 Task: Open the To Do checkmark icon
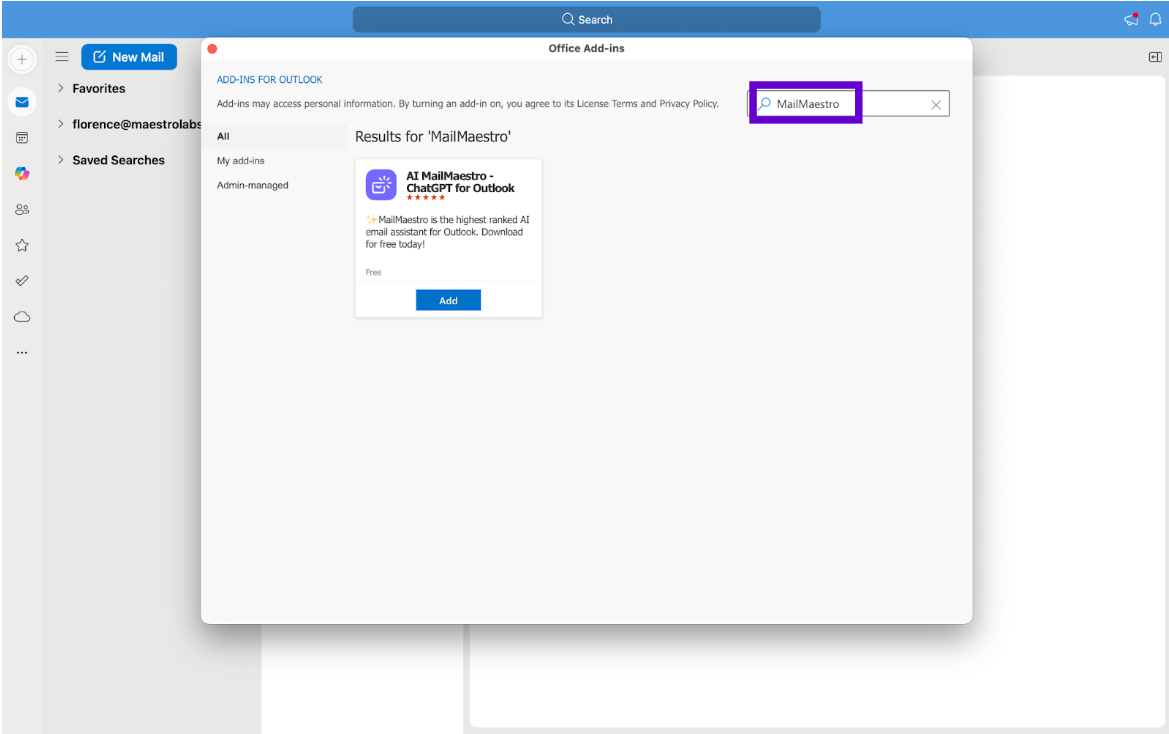point(22,281)
